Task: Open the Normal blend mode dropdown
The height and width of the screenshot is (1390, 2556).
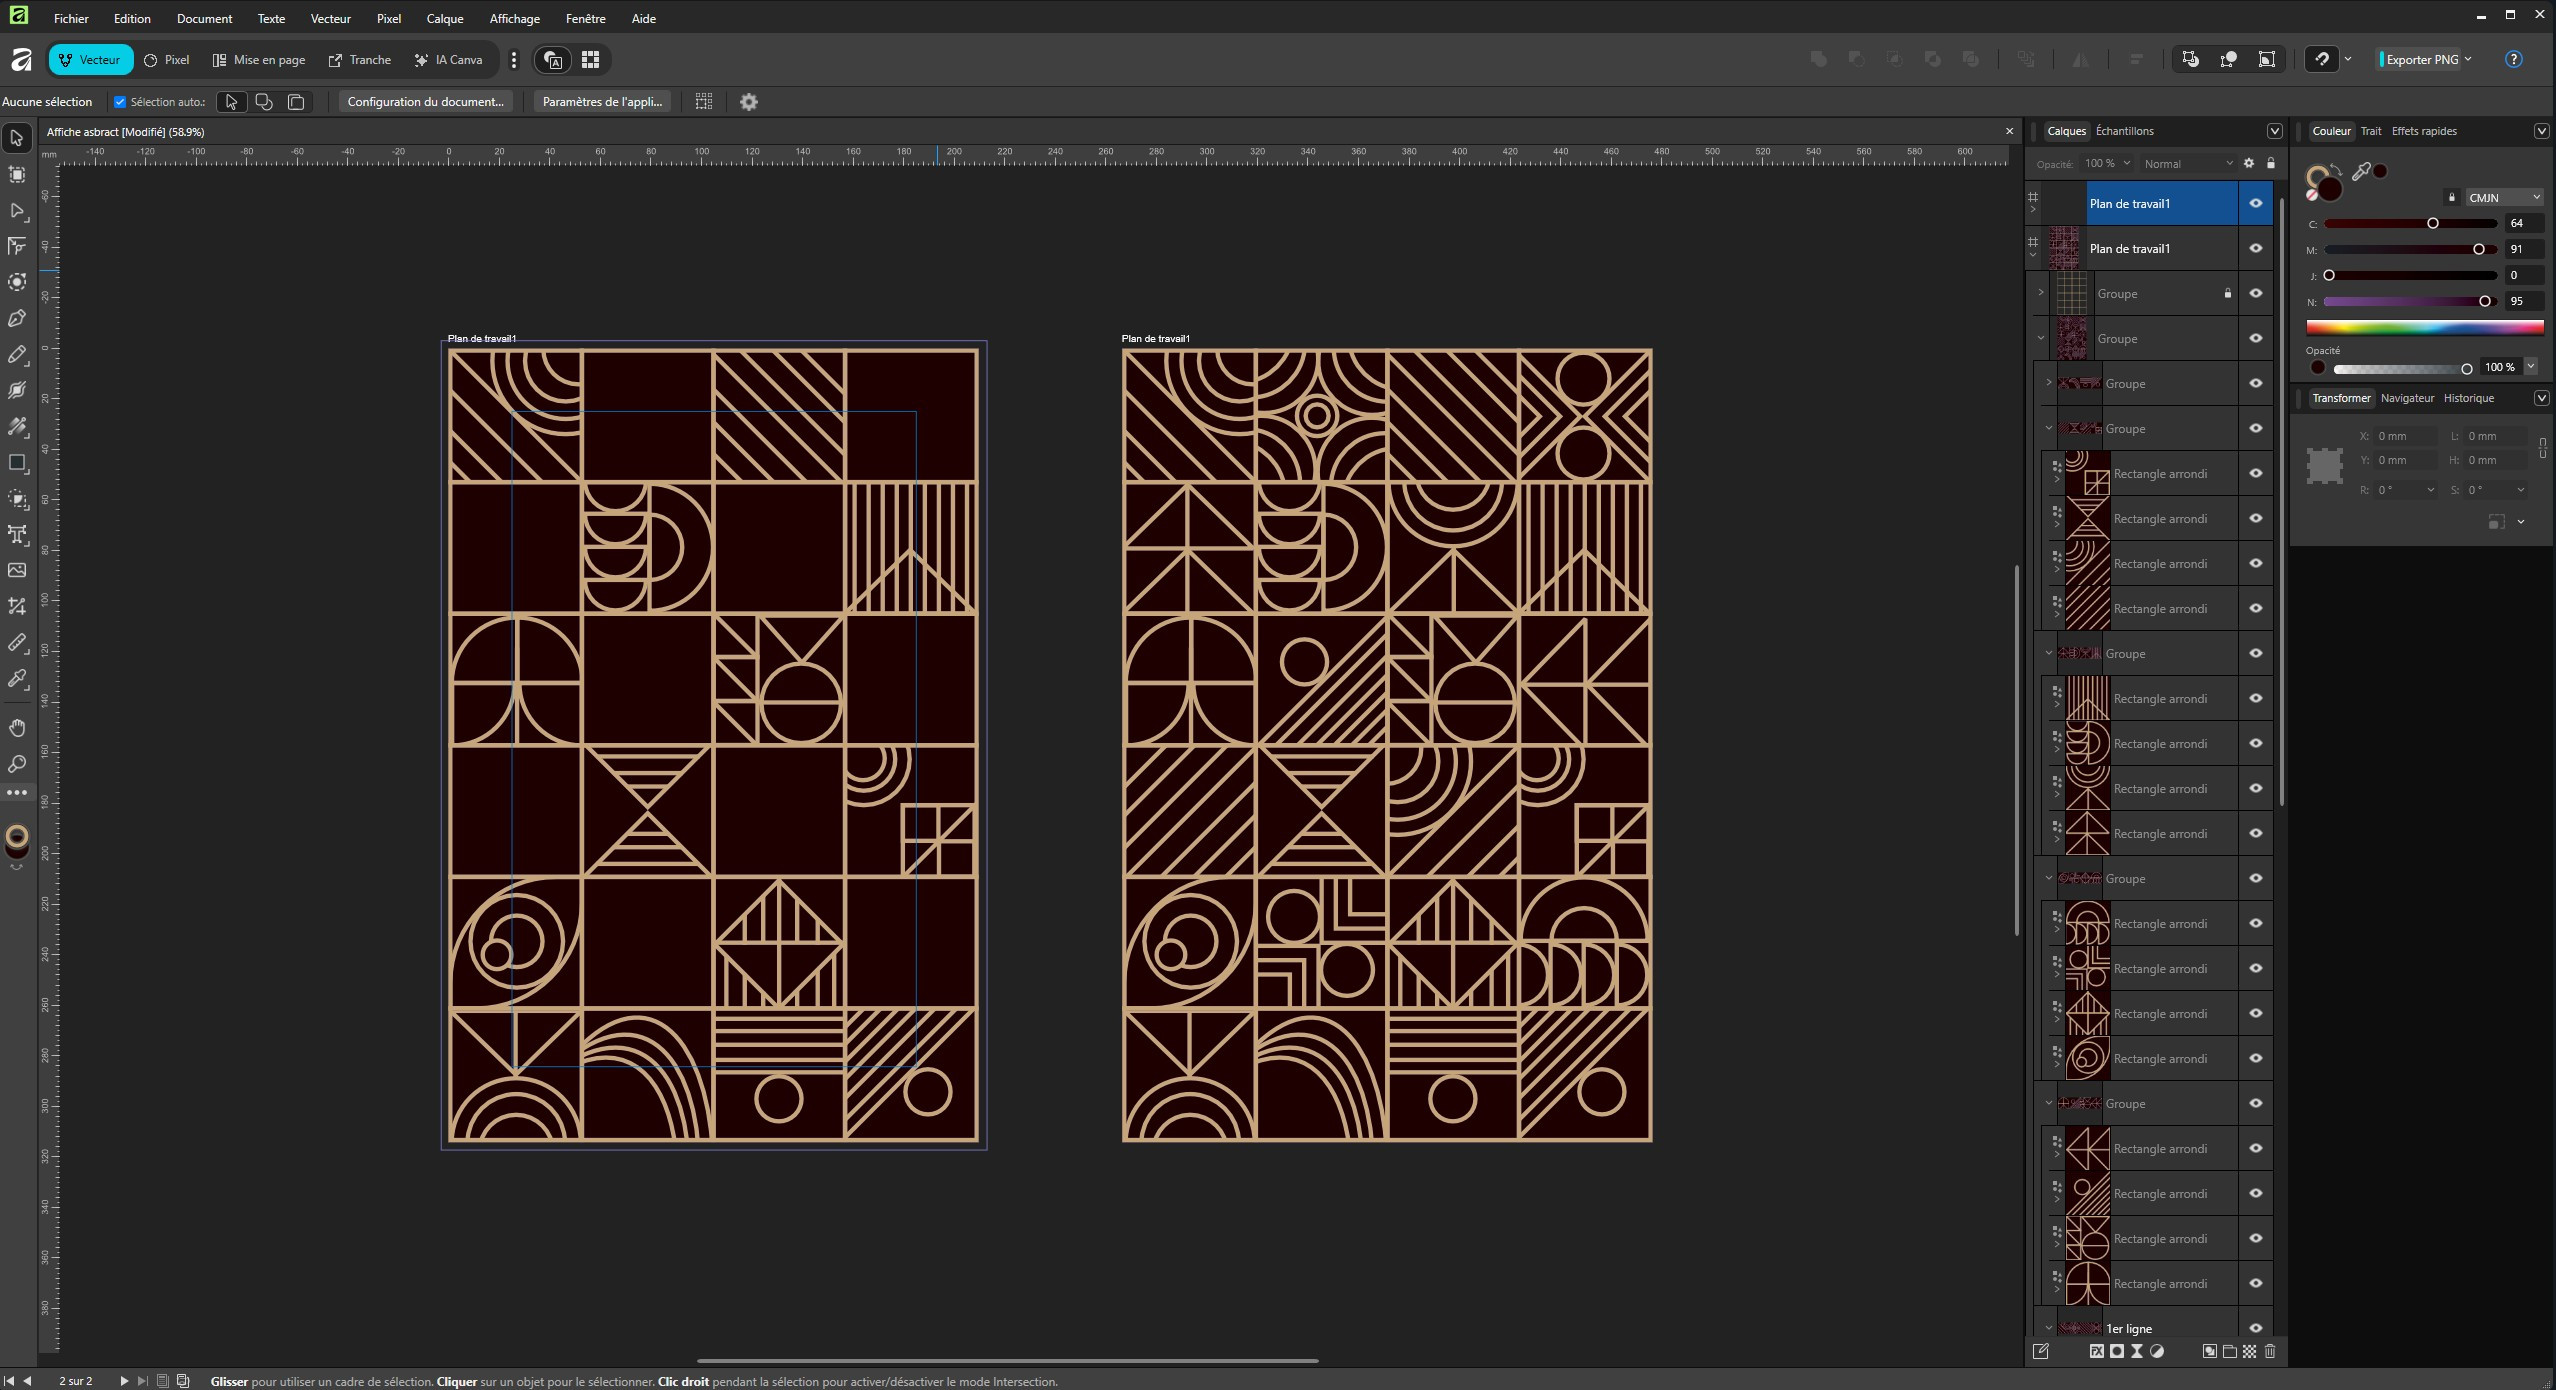Action: click(x=2187, y=164)
